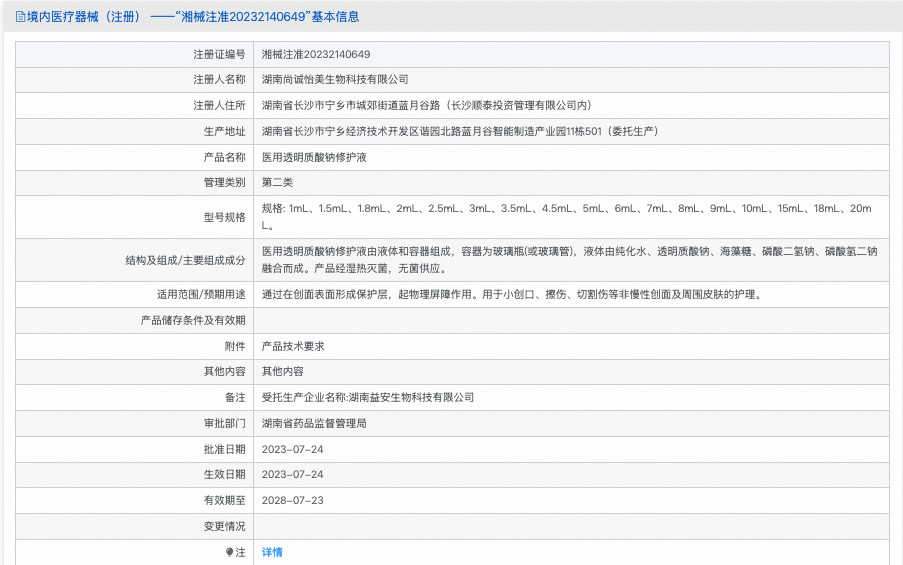Click the 备注 value with 湖南益安生物科技有限公司
The height and width of the screenshot is (565, 903).
click(367, 397)
